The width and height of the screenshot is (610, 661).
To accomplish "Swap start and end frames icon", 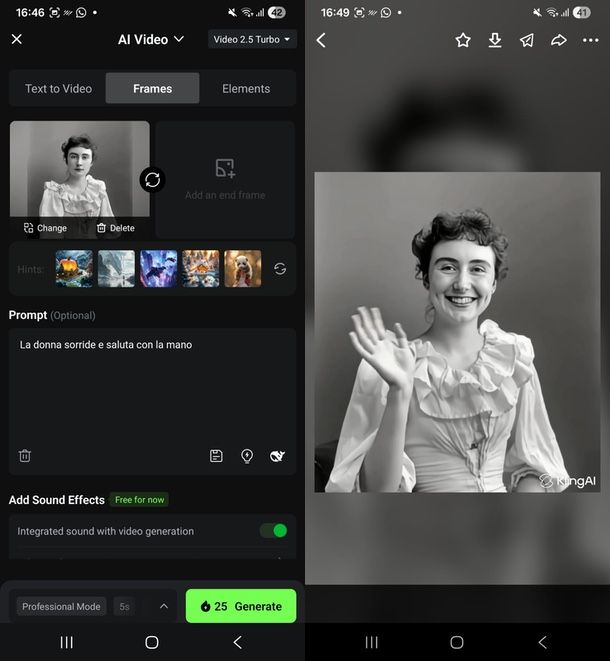I will coord(152,180).
